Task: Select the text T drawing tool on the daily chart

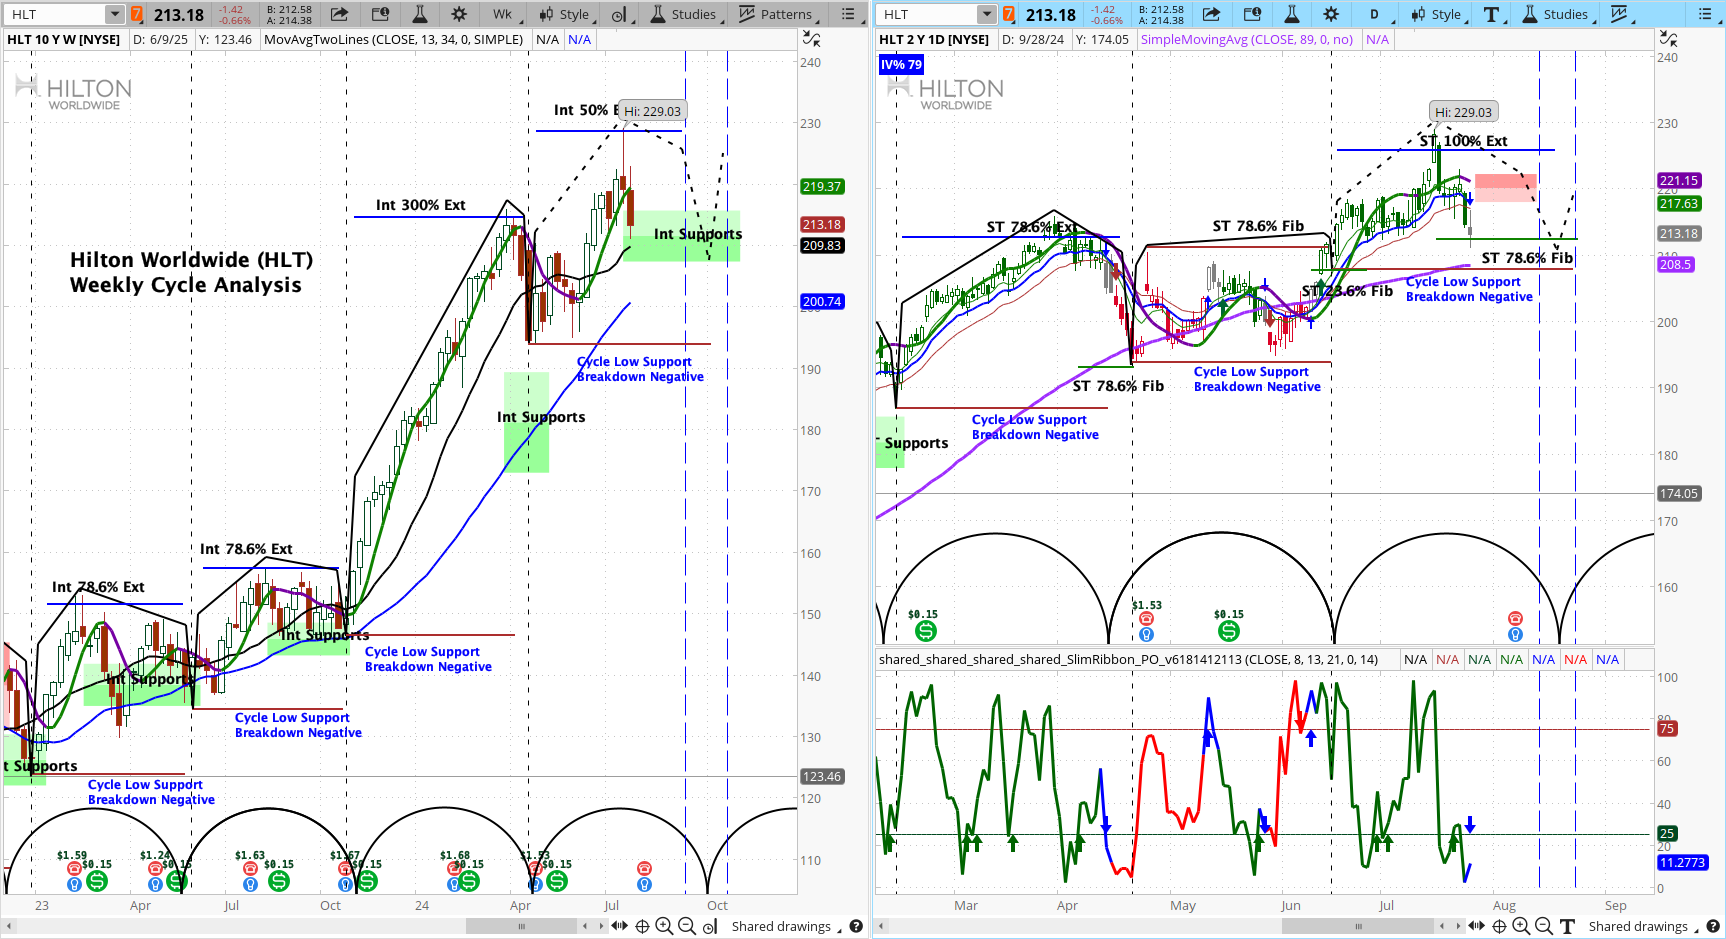Action: (x=1491, y=14)
